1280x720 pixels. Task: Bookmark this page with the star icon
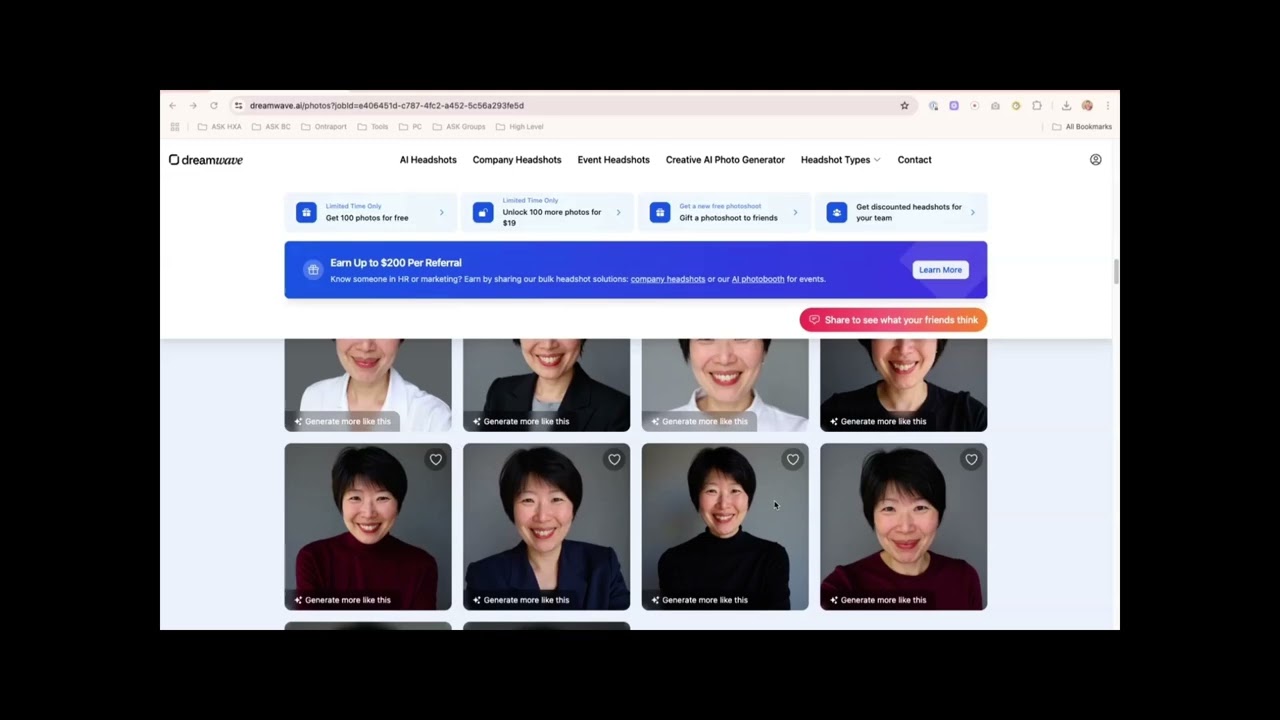coord(904,105)
